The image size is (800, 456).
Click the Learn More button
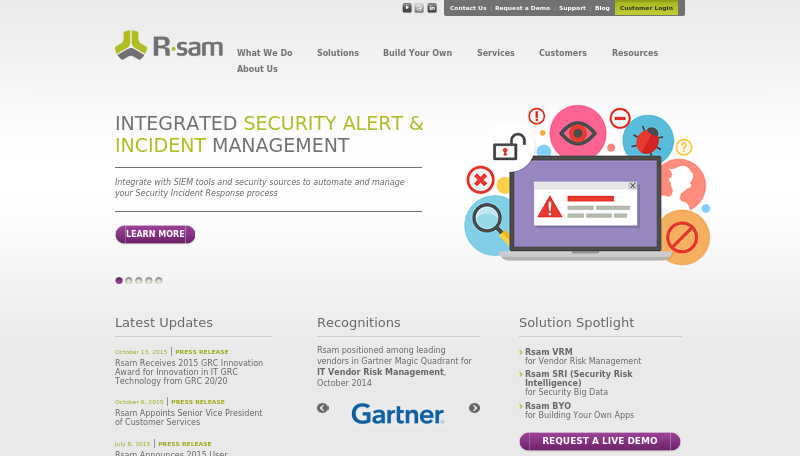tap(155, 234)
